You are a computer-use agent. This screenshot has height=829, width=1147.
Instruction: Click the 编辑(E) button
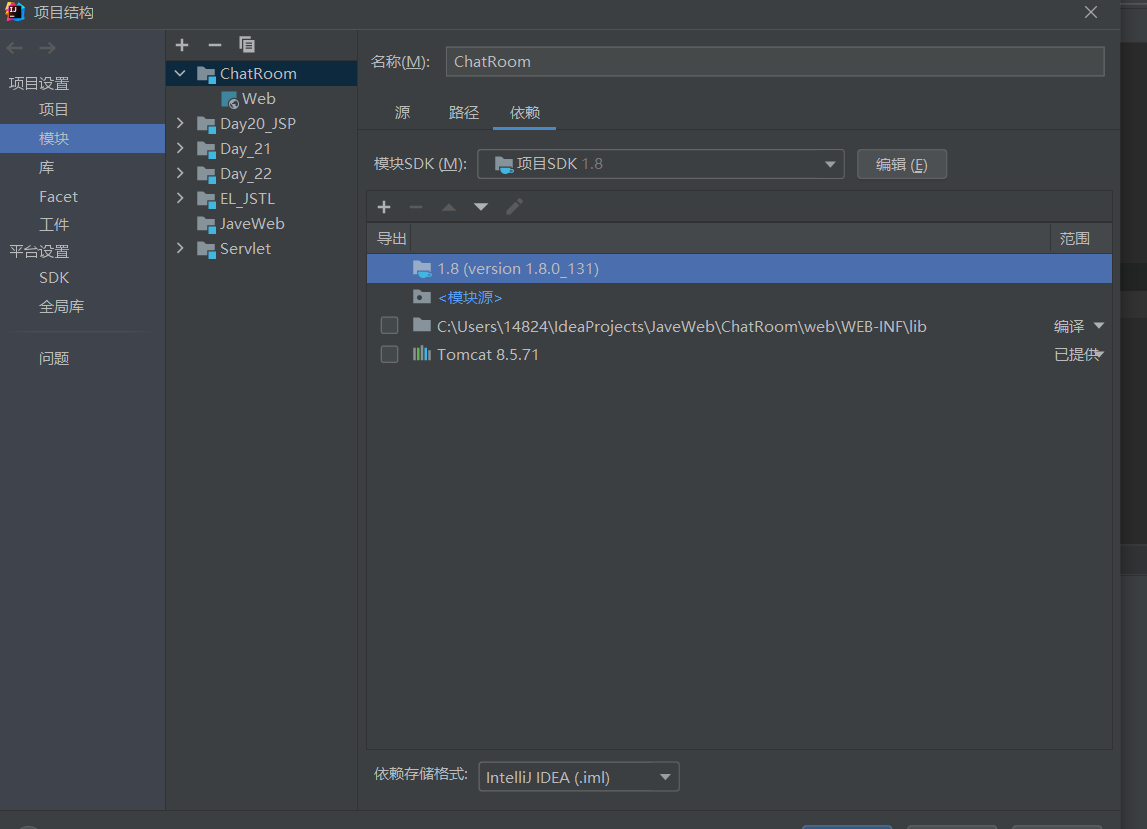click(901, 164)
